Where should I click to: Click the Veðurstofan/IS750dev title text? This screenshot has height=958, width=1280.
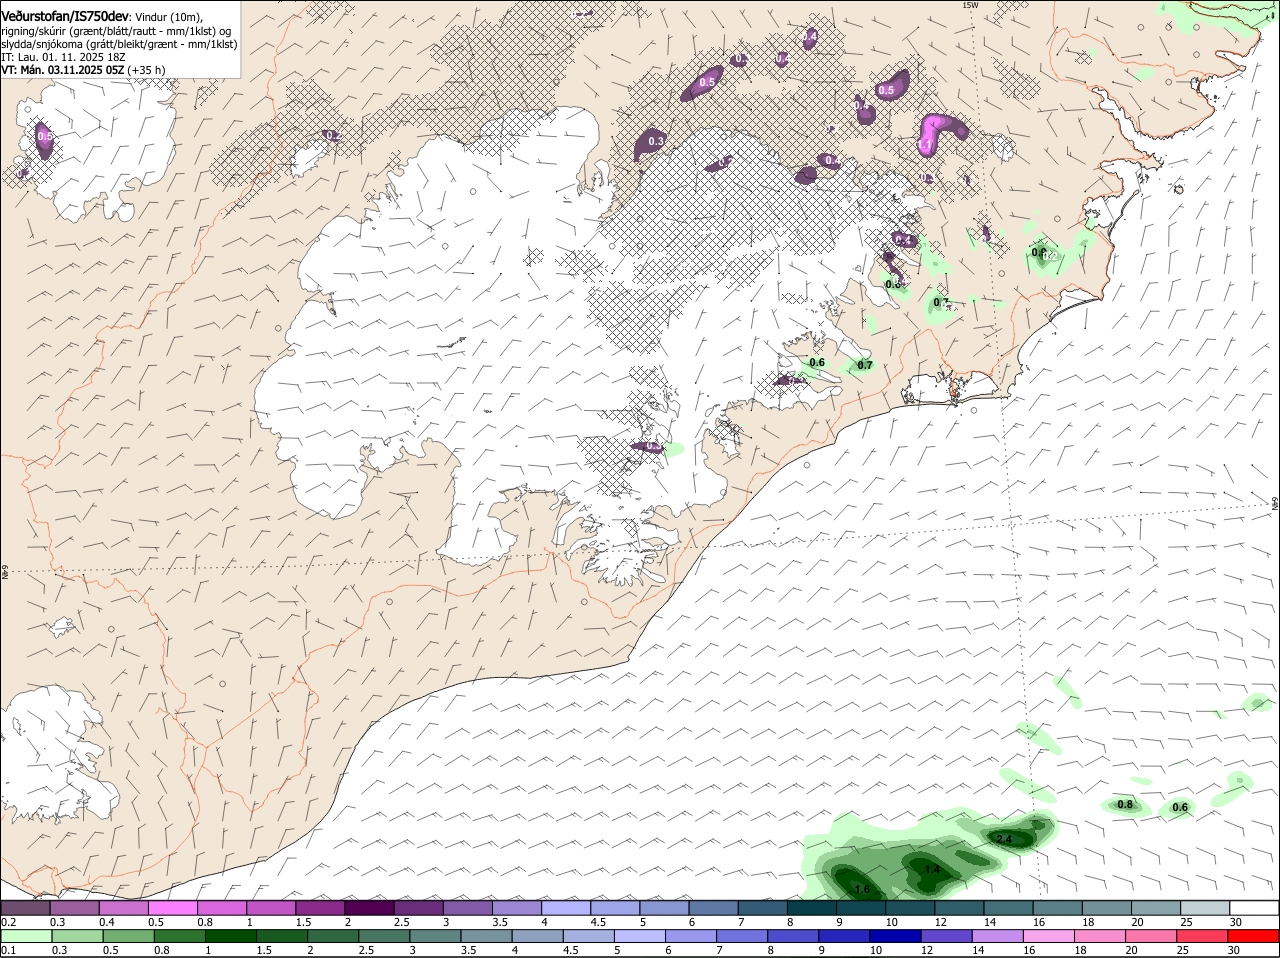coord(65,16)
